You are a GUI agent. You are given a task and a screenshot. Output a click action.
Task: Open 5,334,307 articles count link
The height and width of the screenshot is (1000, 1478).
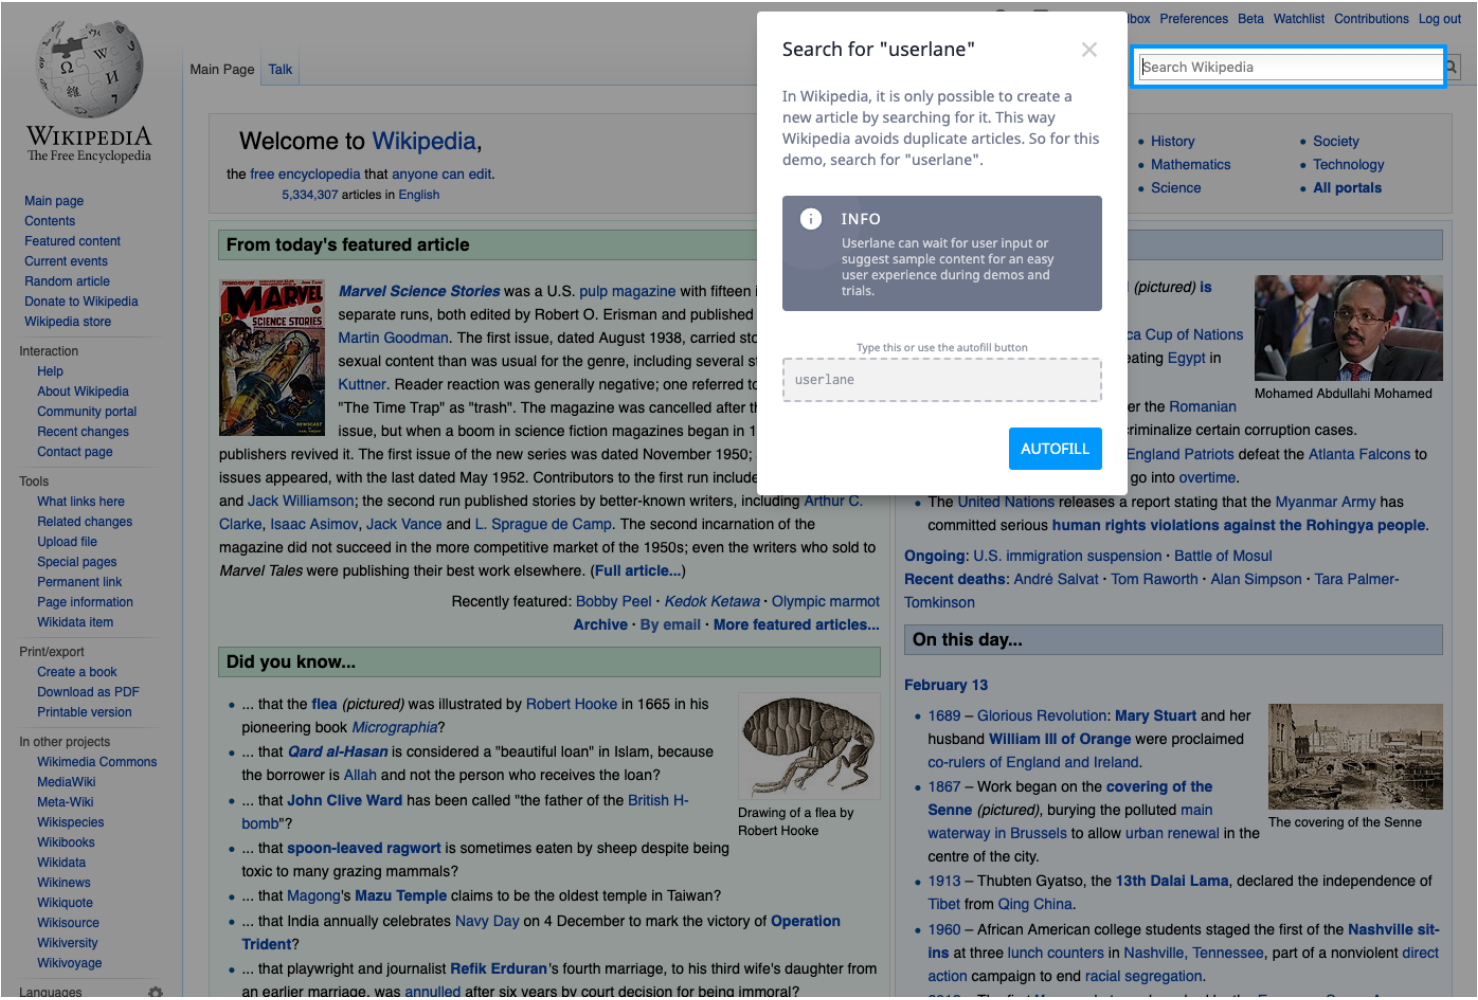[x=310, y=194]
